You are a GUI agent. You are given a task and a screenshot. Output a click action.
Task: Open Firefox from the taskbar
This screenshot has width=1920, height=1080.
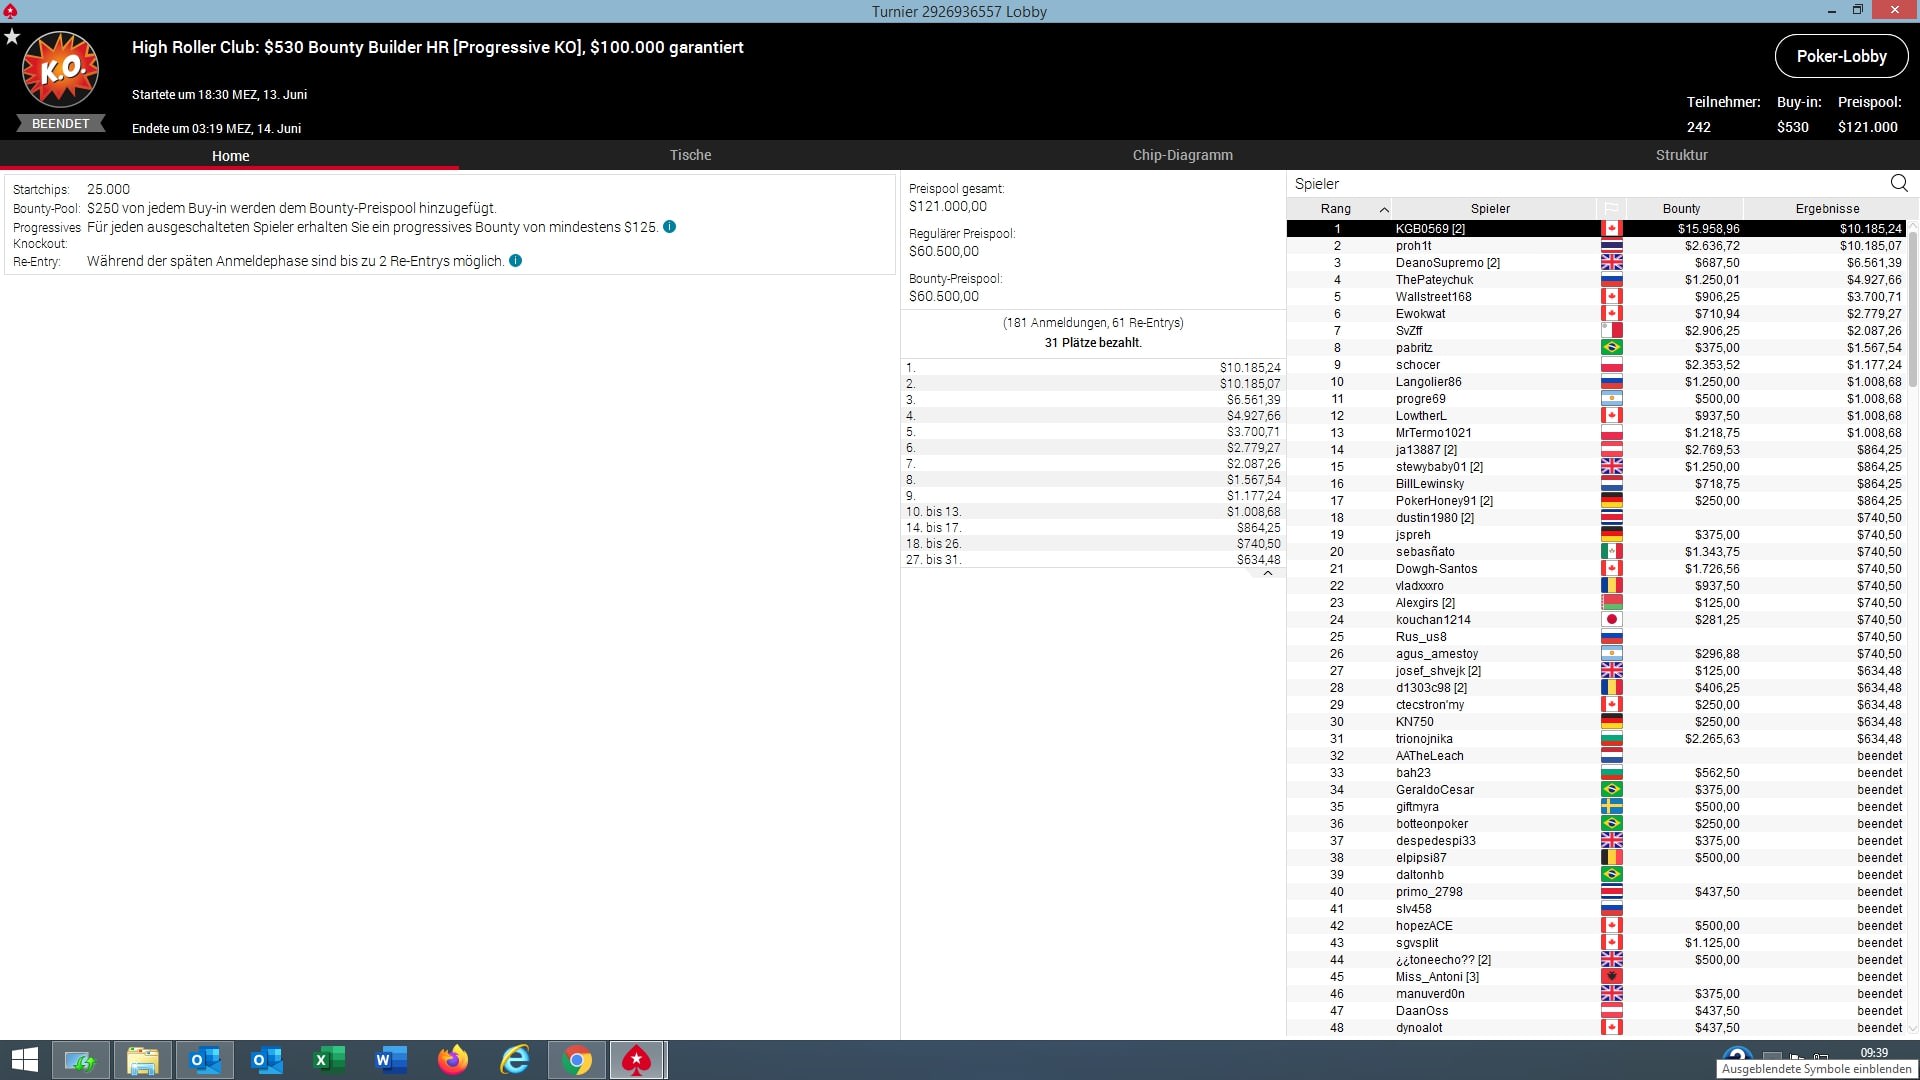click(453, 1060)
